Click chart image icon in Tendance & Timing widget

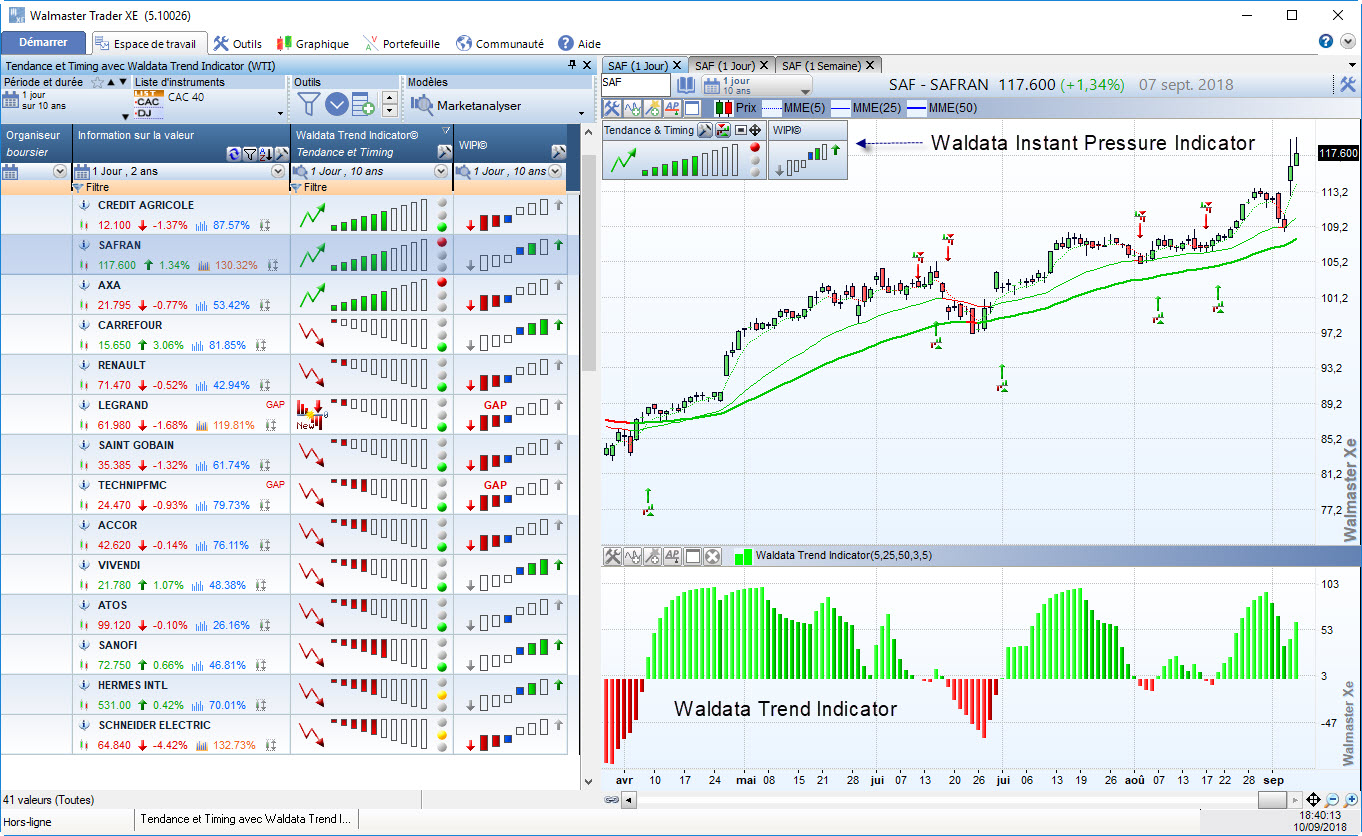(x=722, y=130)
